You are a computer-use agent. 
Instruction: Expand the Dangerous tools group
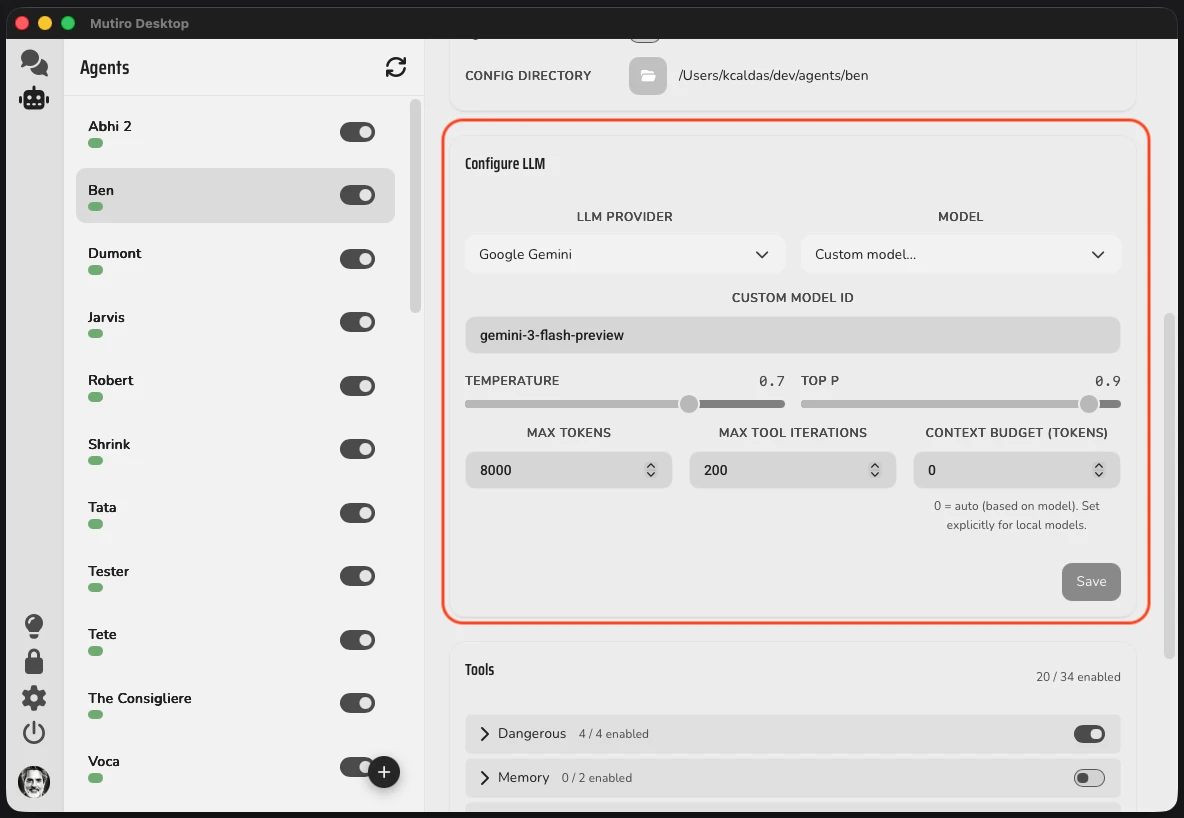(x=484, y=733)
